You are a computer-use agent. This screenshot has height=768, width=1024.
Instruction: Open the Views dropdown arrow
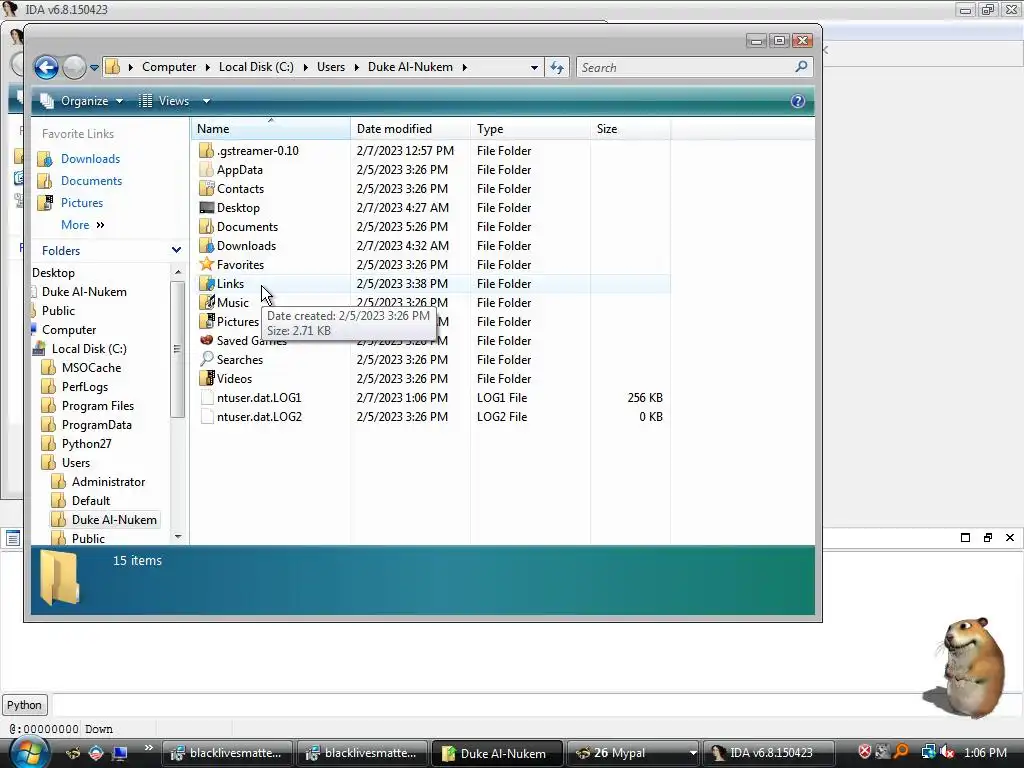pyautogui.click(x=206, y=101)
